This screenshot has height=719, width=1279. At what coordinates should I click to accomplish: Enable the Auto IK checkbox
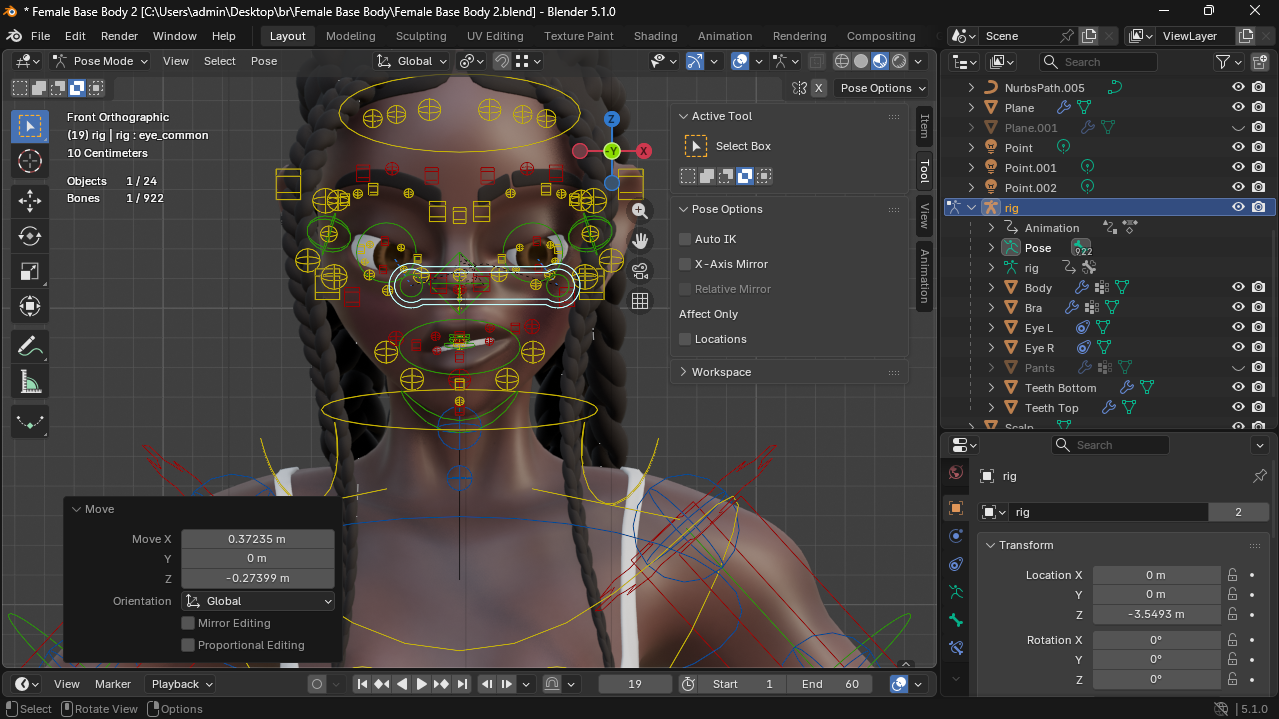pos(685,239)
